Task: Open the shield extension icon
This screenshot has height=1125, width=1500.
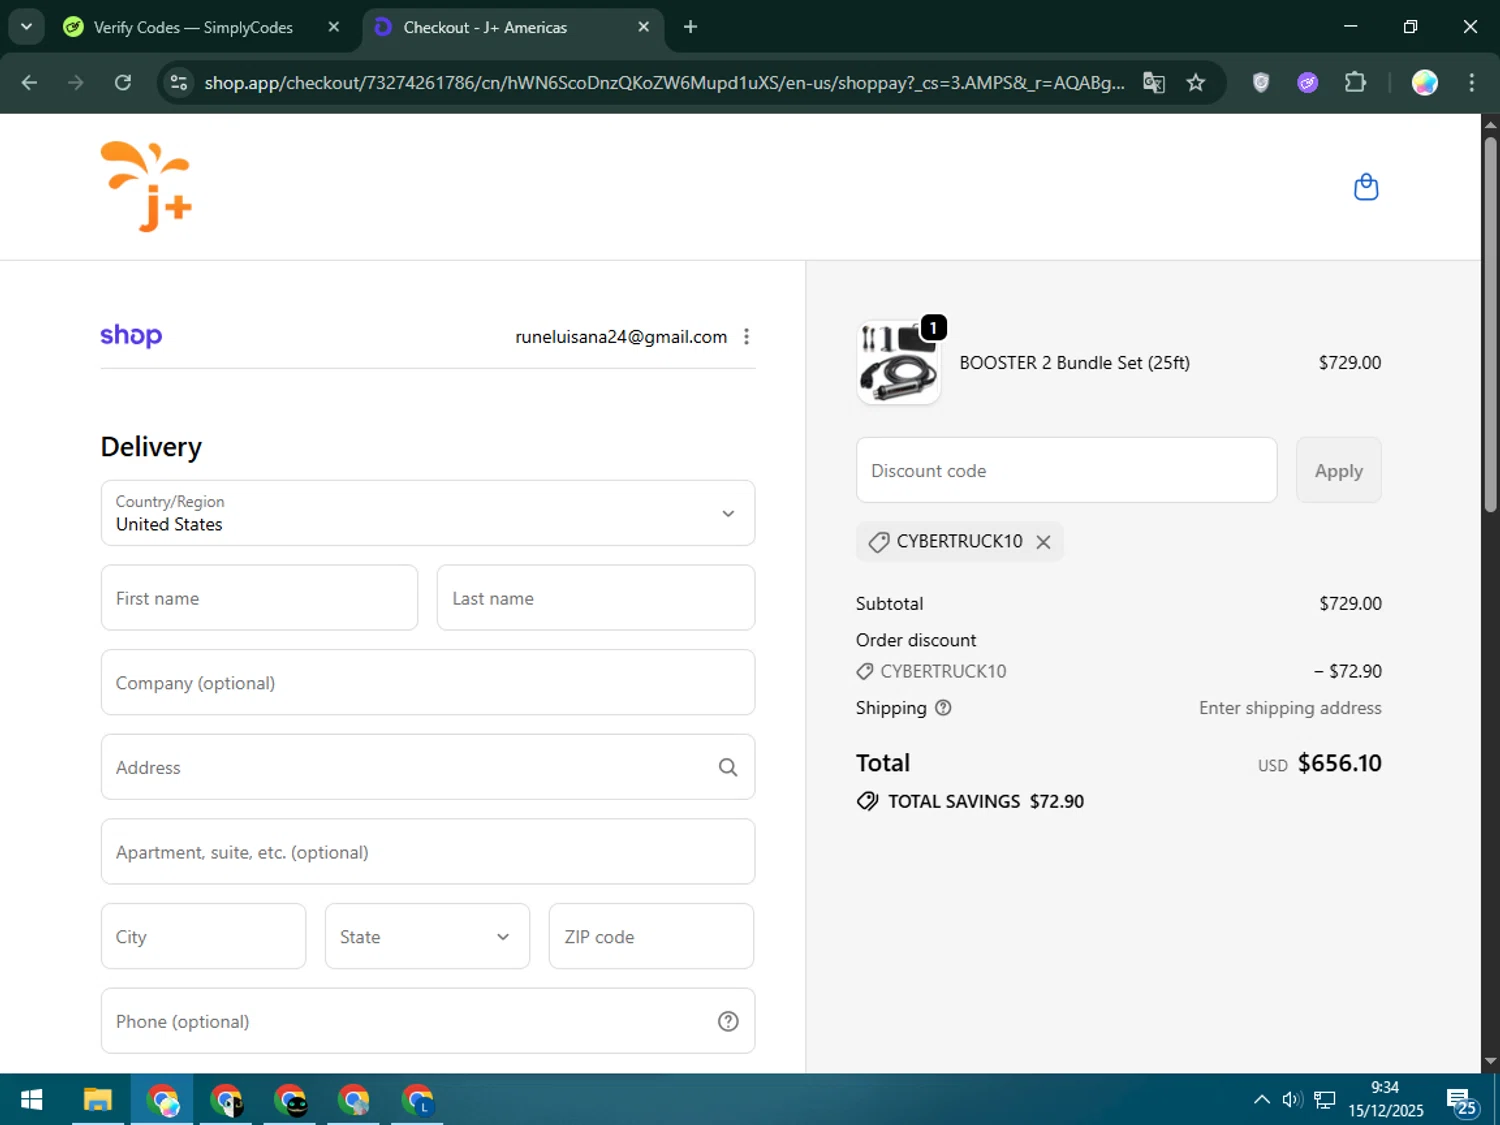Action: [x=1261, y=83]
